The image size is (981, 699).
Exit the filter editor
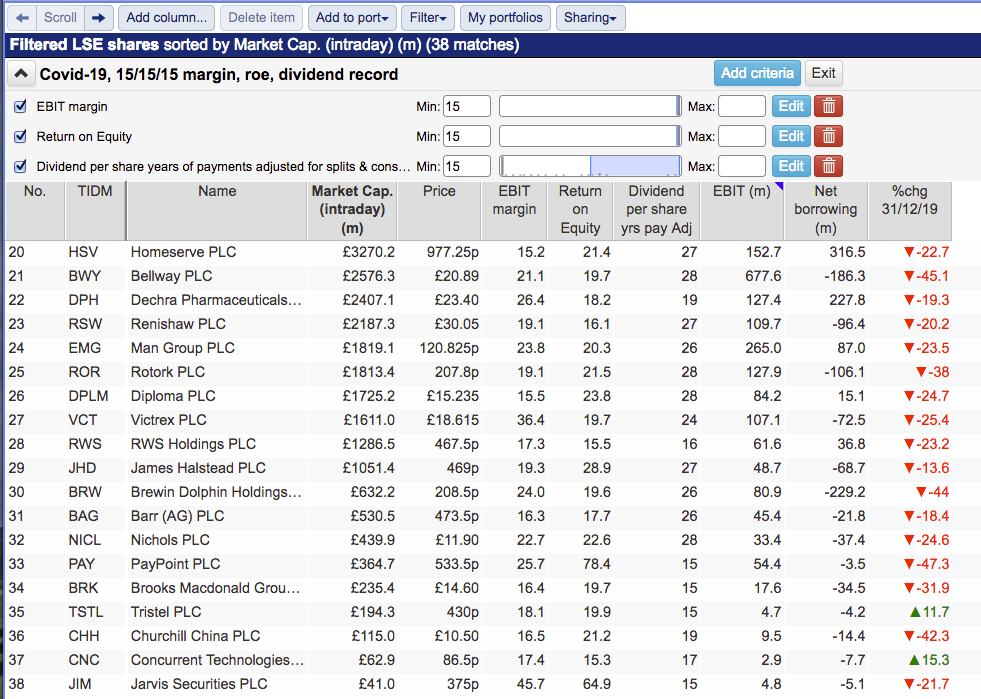tap(823, 73)
